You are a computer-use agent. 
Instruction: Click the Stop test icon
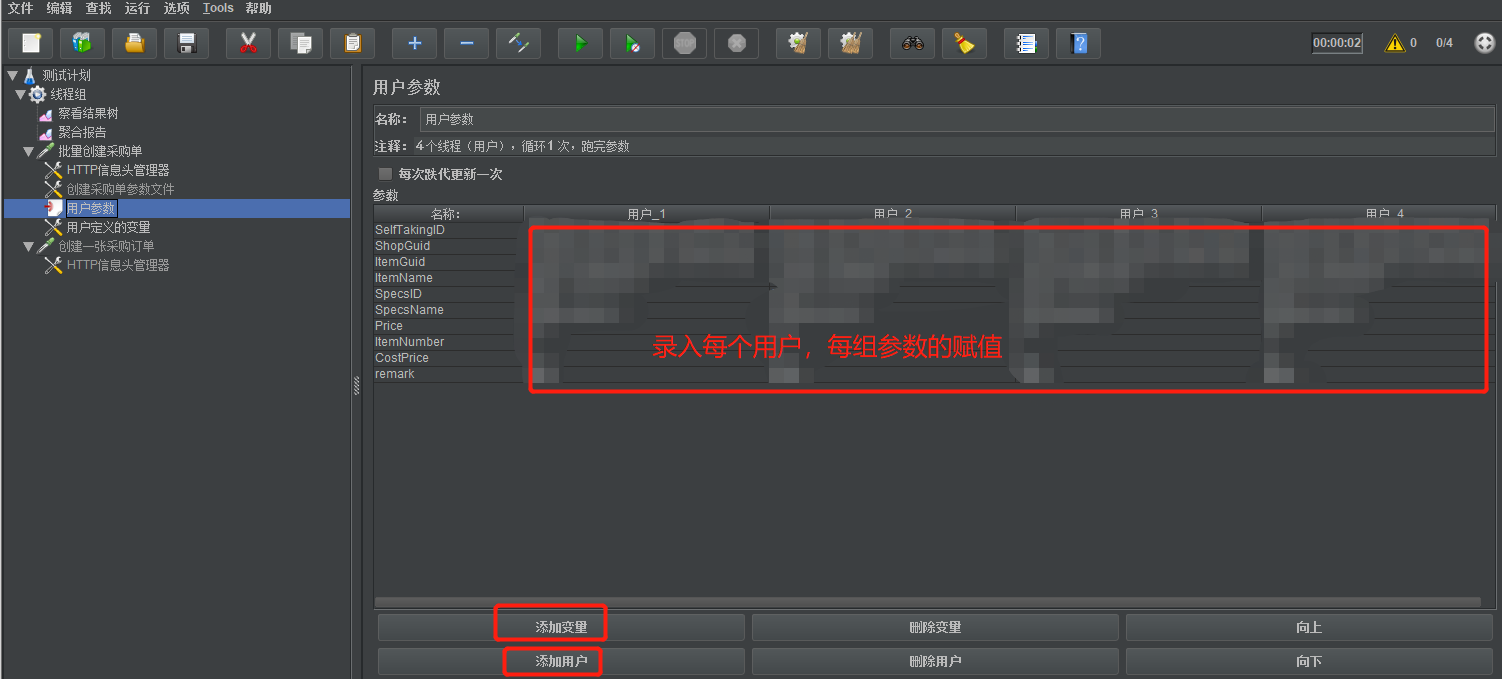tap(684, 43)
